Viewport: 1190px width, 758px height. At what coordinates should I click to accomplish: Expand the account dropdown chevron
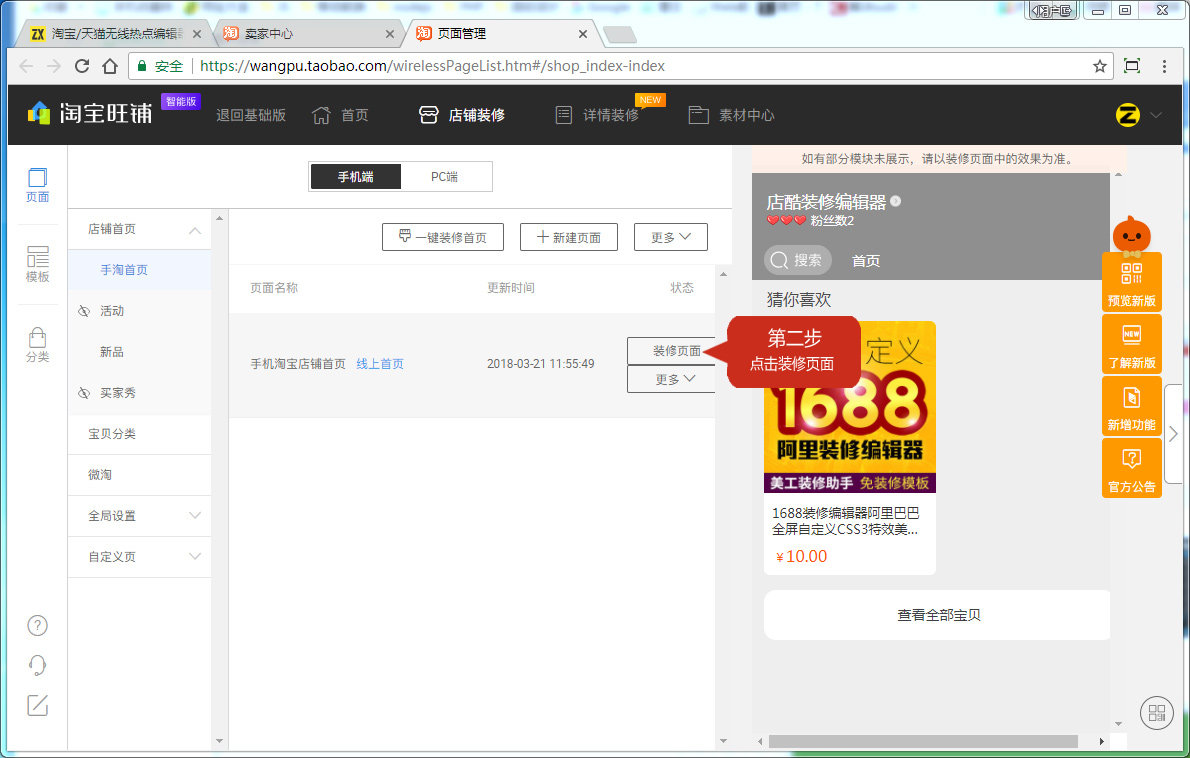point(1156,115)
